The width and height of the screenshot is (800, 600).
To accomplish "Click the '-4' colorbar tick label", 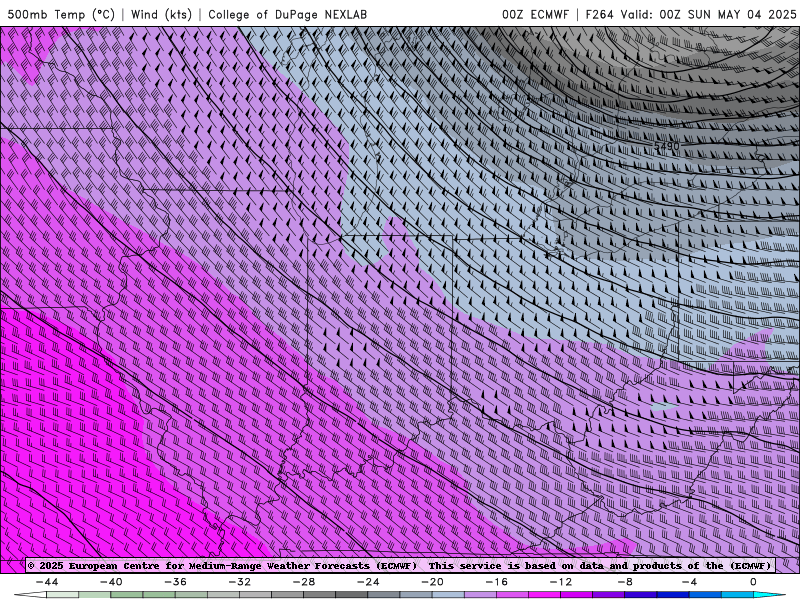I will [x=689, y=582].
